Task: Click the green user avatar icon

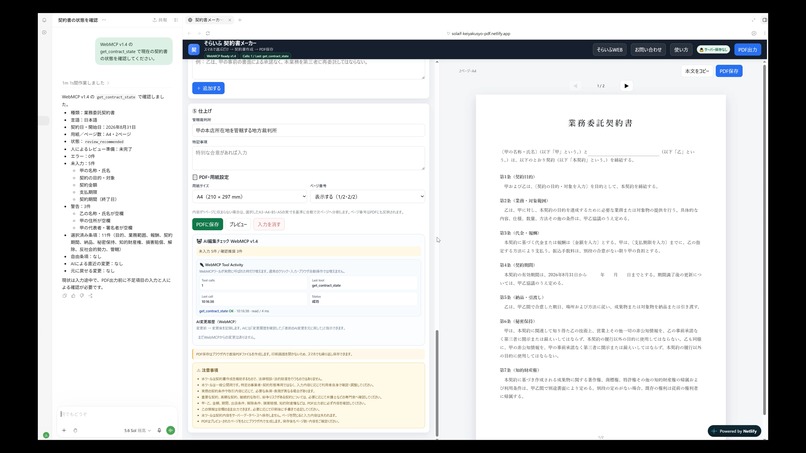Action: [46, 435]
